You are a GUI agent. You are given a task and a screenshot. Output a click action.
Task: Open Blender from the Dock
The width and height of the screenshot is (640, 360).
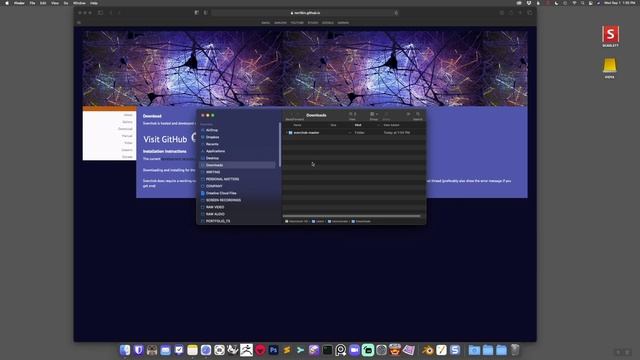428,350
